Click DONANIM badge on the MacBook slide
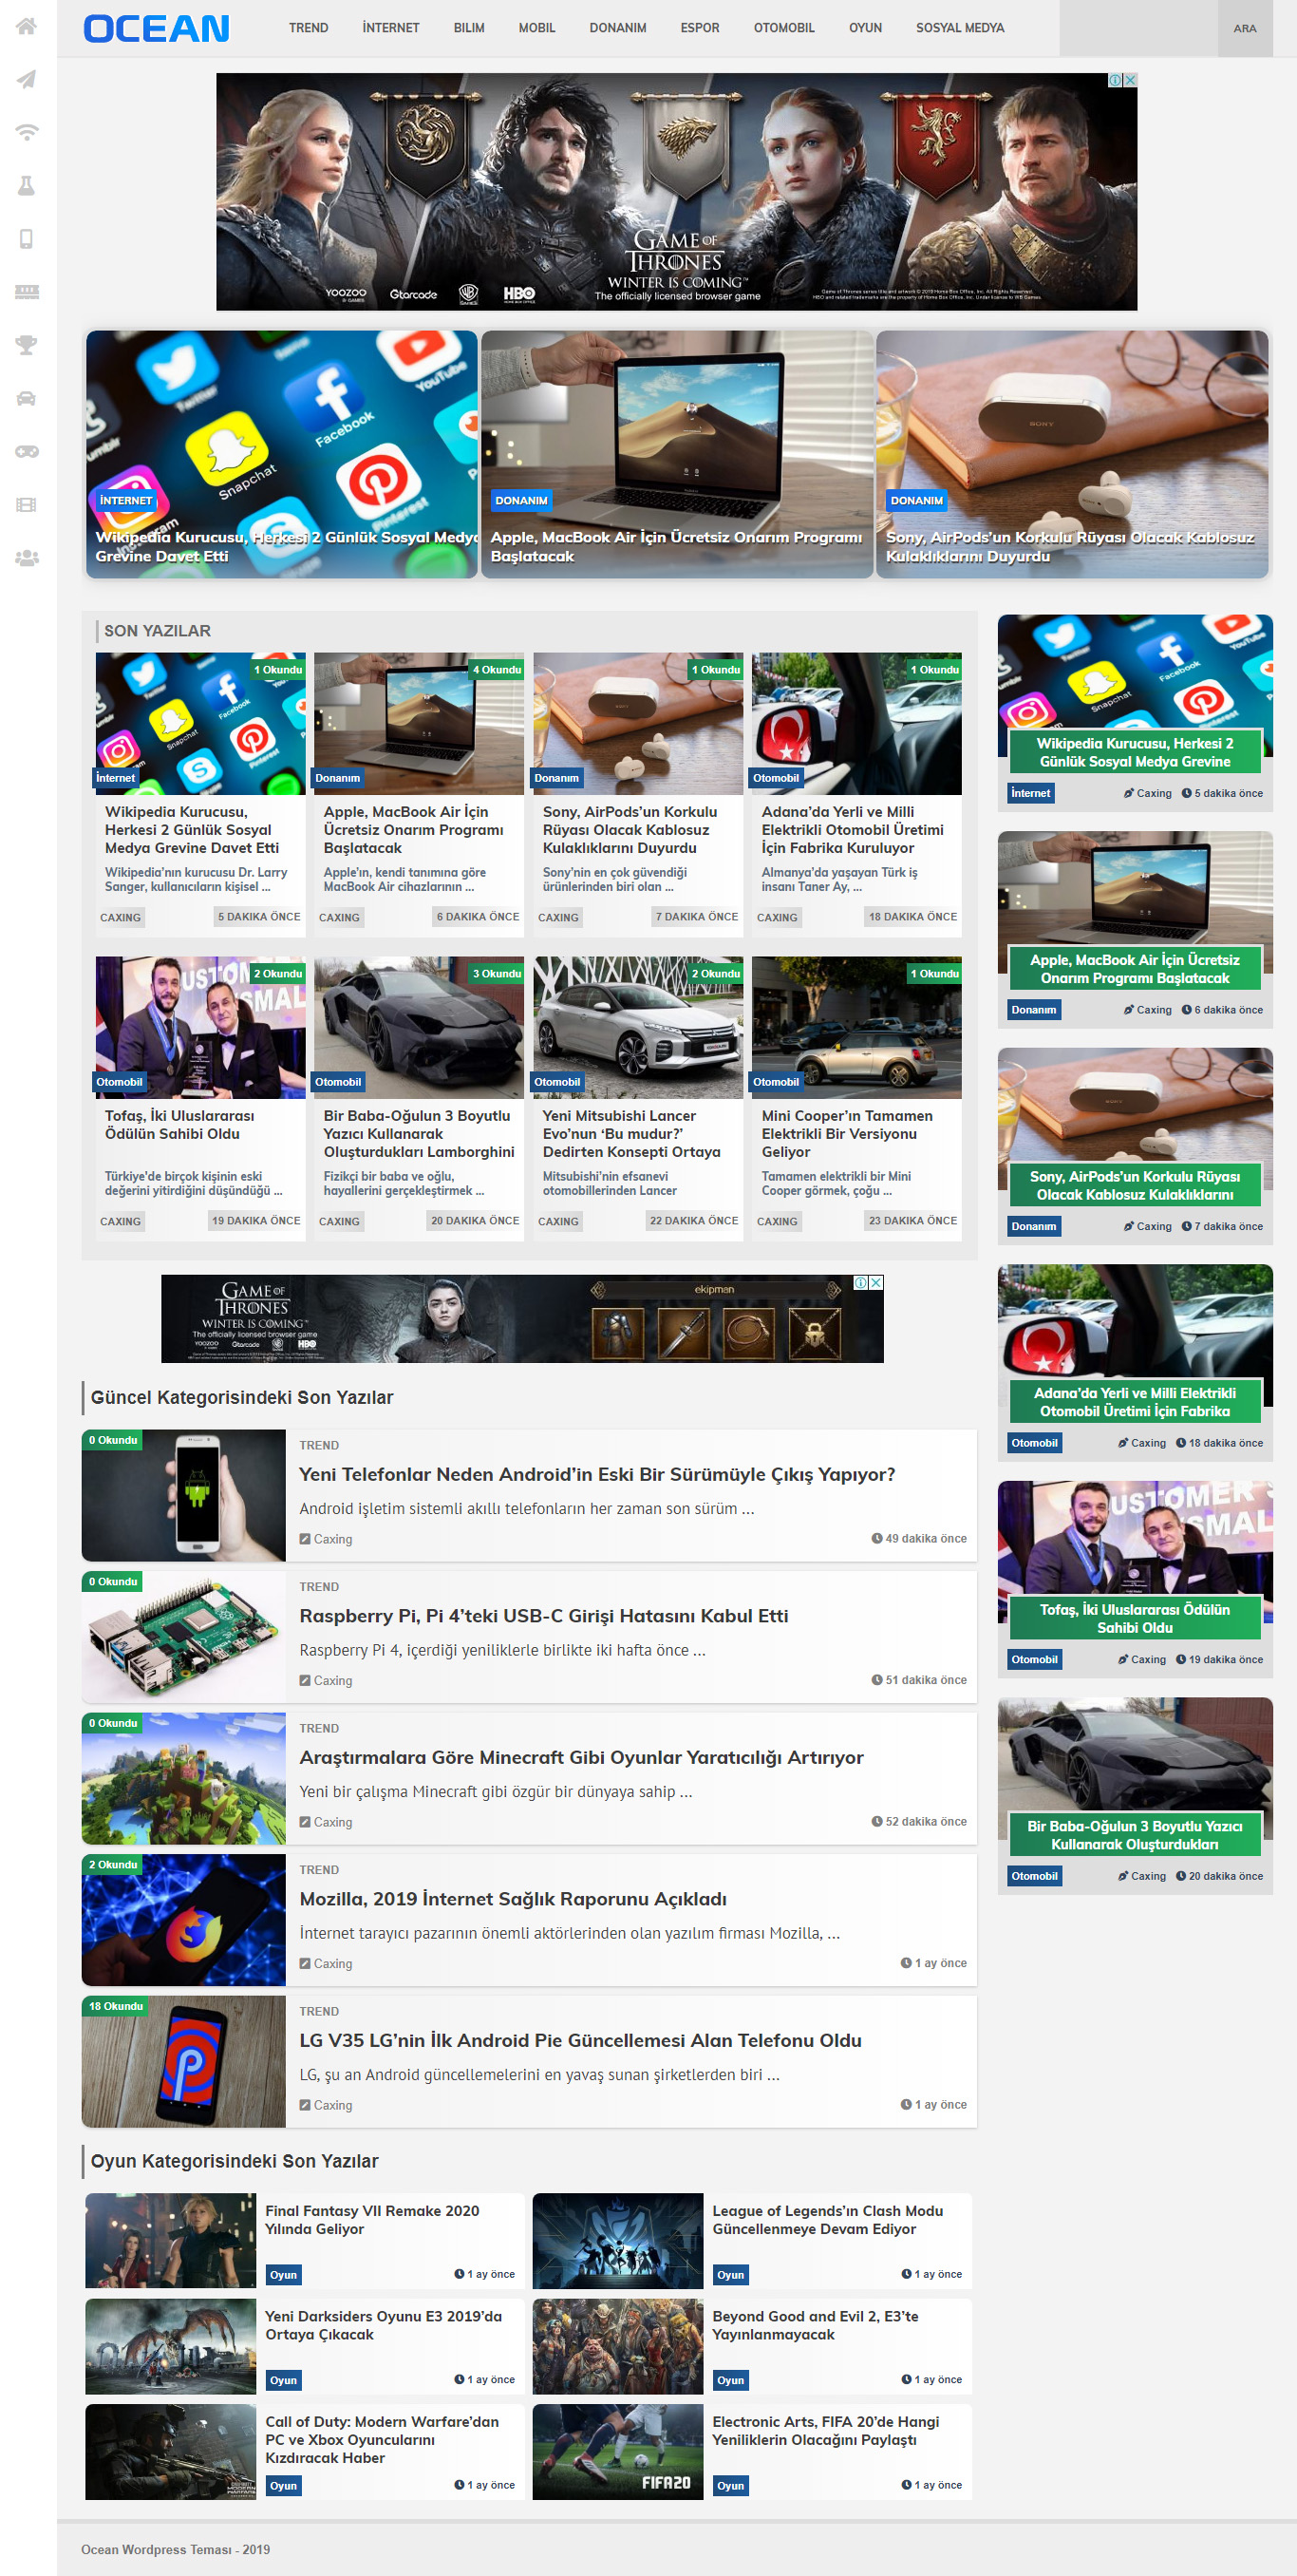Image resolution: width=1297 pixels, height=2576 pixels. pyautogui.click(x=521, y=500)
